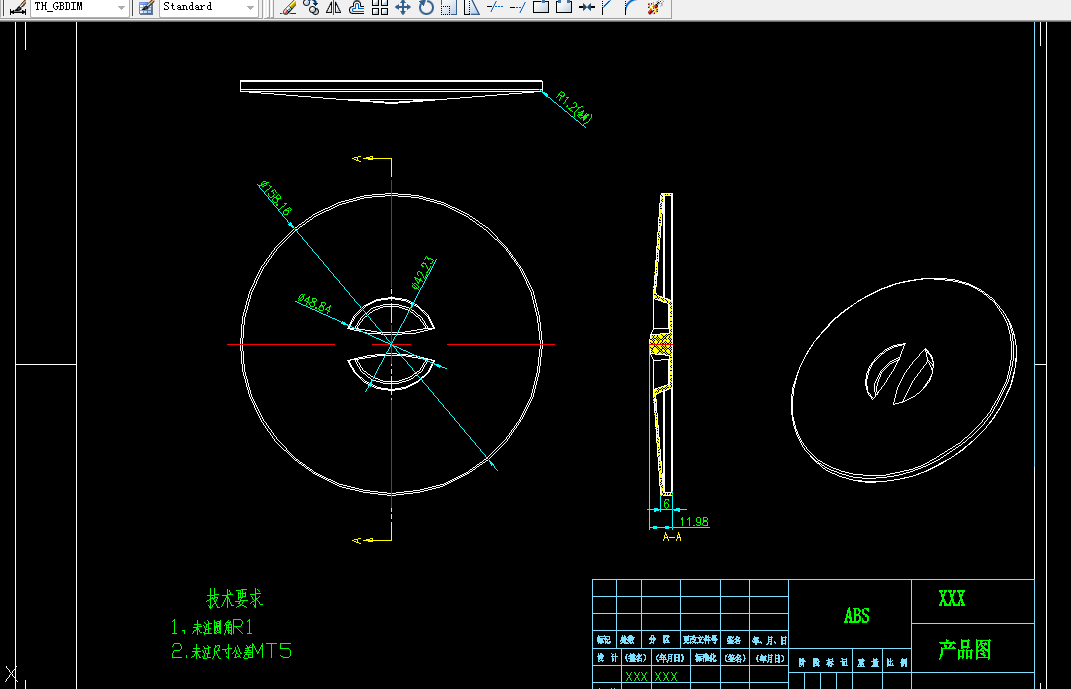The image size is (1071, 689).
Task: Select the Trim tool
Action: pos(495,8)
